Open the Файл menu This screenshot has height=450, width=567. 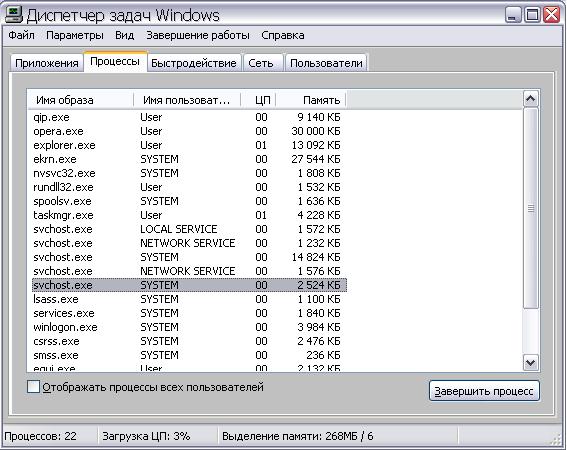[22, 35]
